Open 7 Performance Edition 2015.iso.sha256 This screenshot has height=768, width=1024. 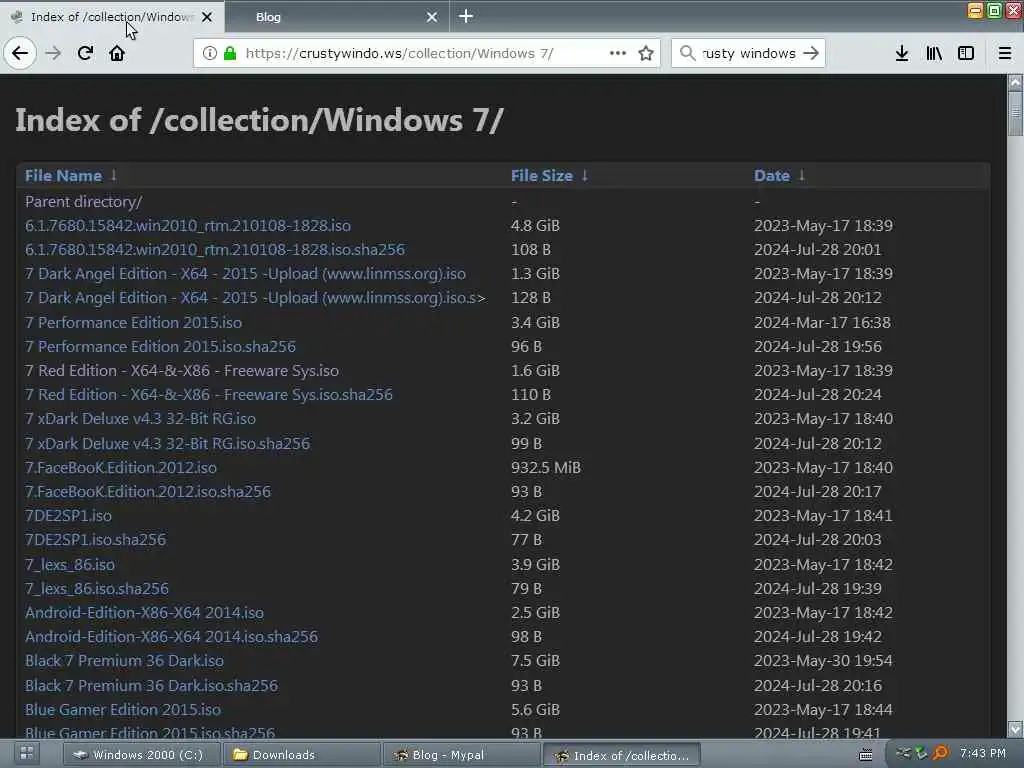tap(160, 347)
